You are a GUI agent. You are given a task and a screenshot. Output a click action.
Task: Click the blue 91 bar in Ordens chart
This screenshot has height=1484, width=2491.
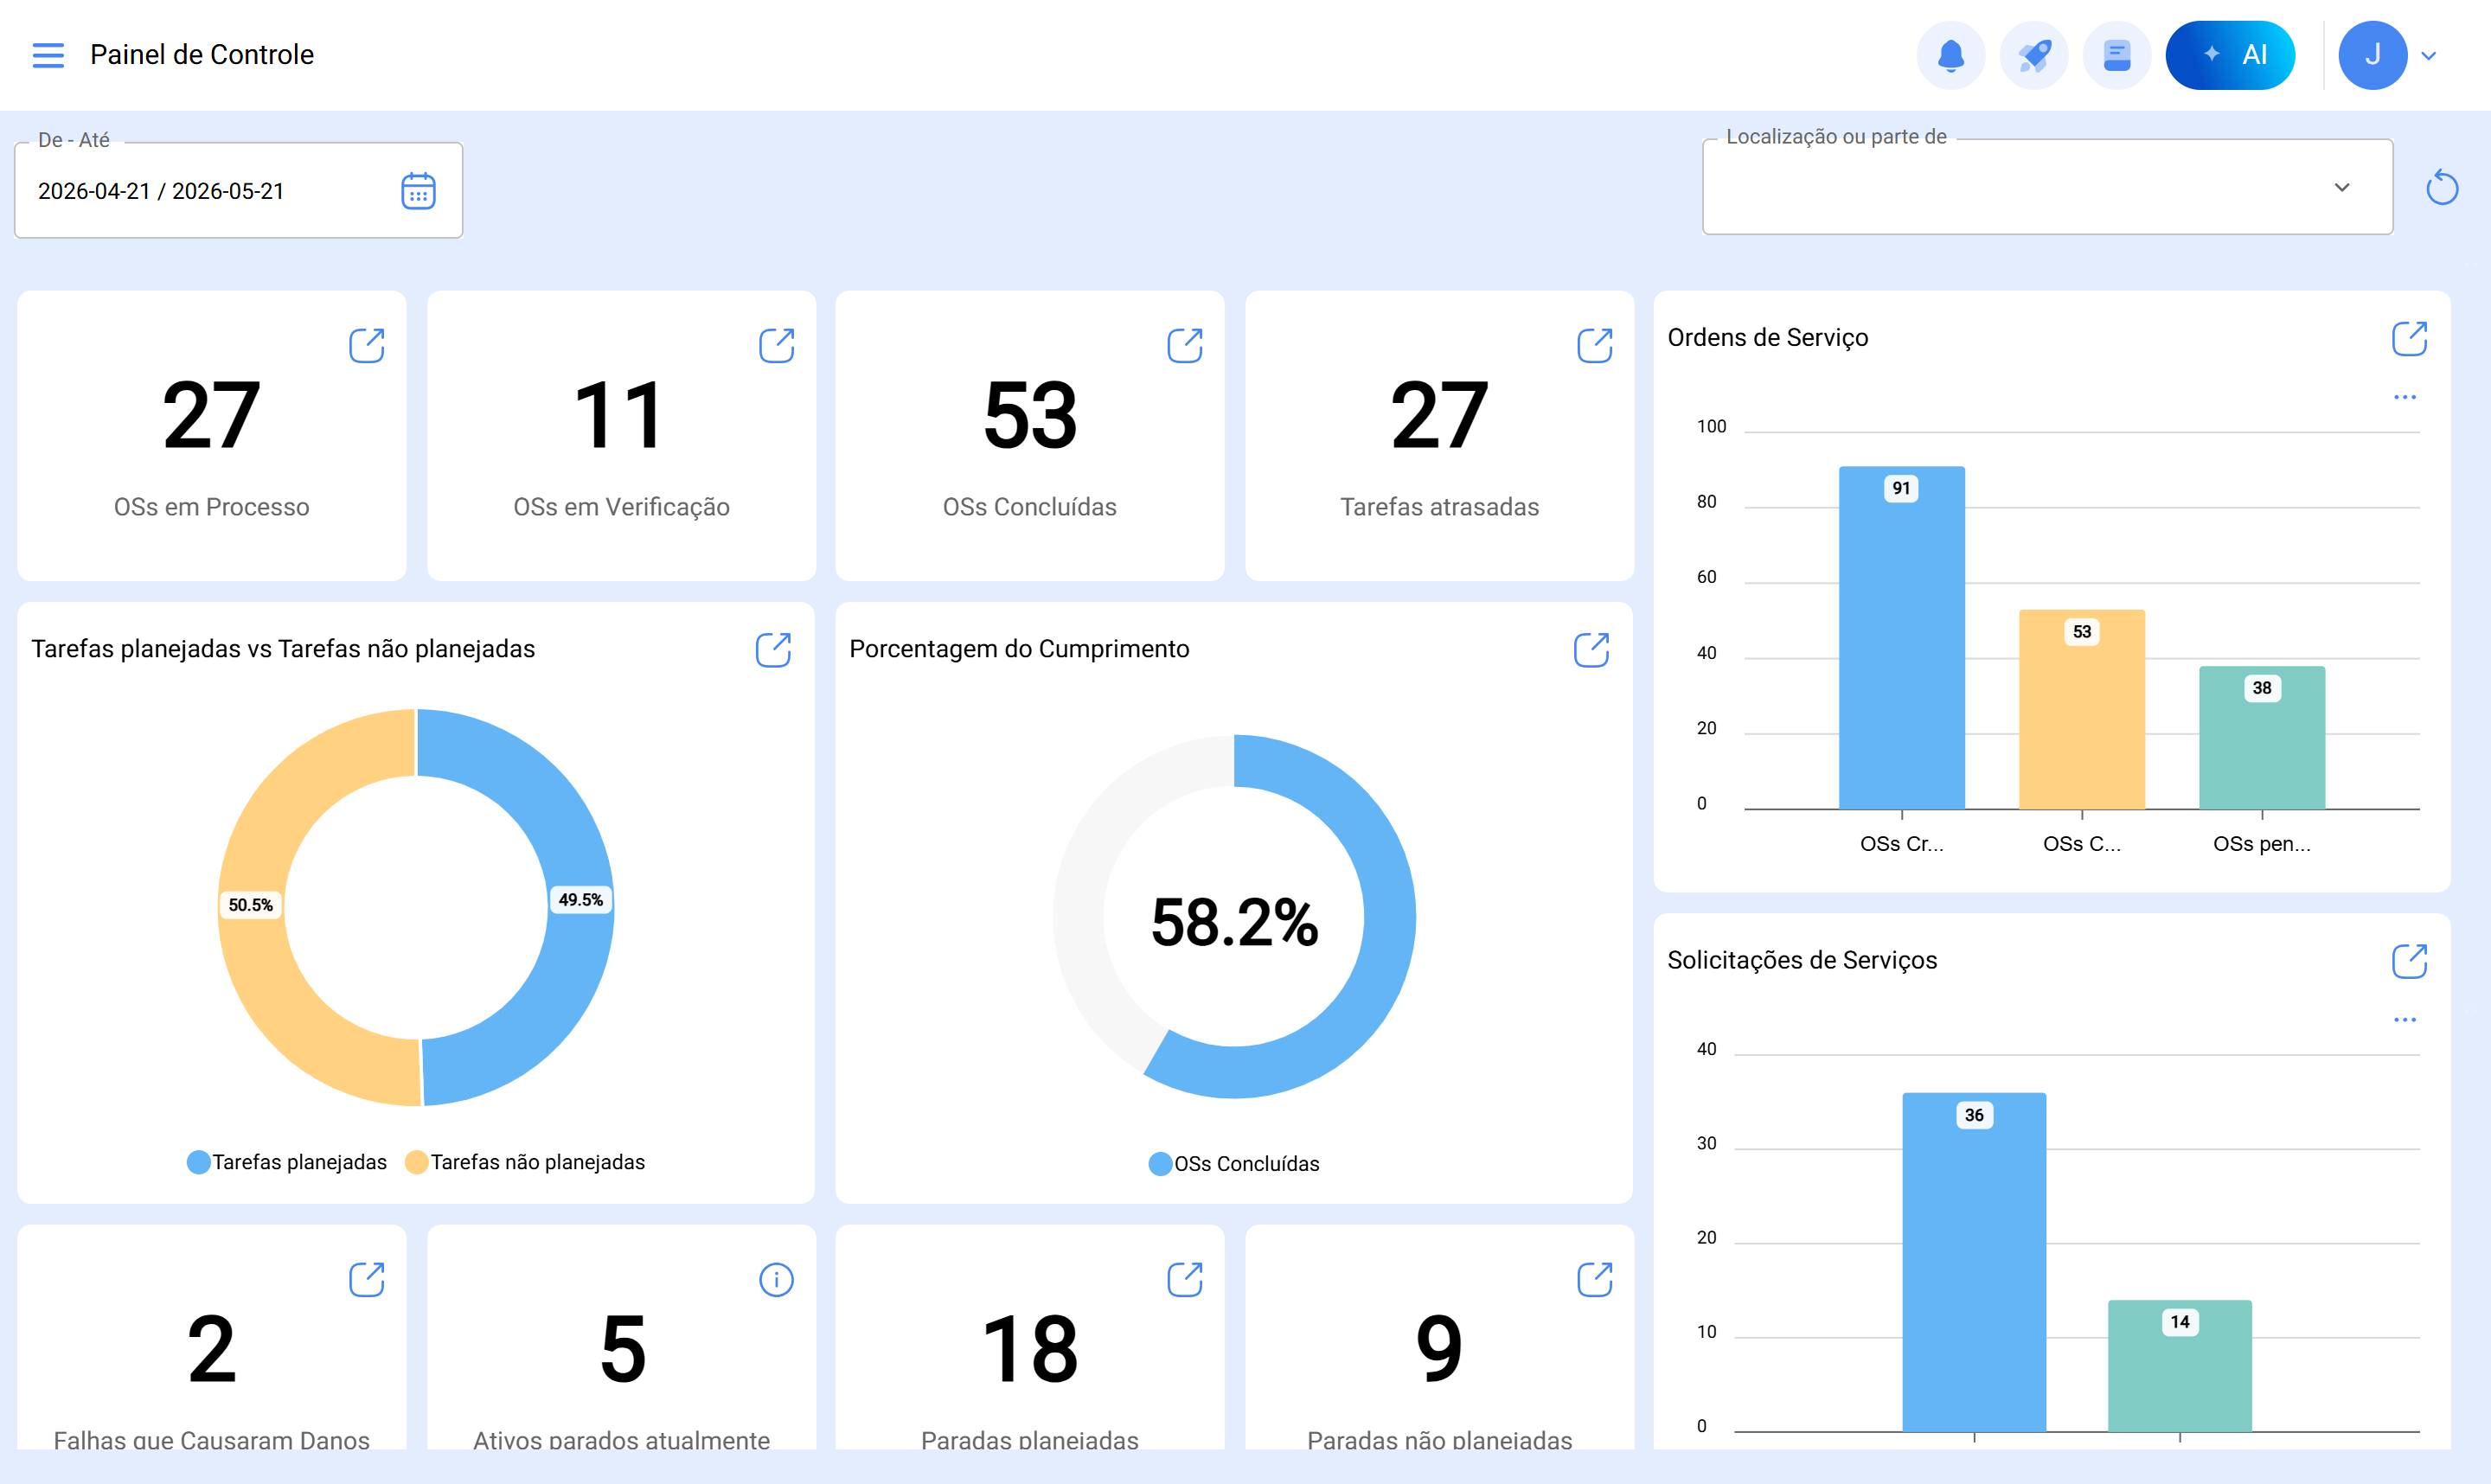tap(1901, 638)
